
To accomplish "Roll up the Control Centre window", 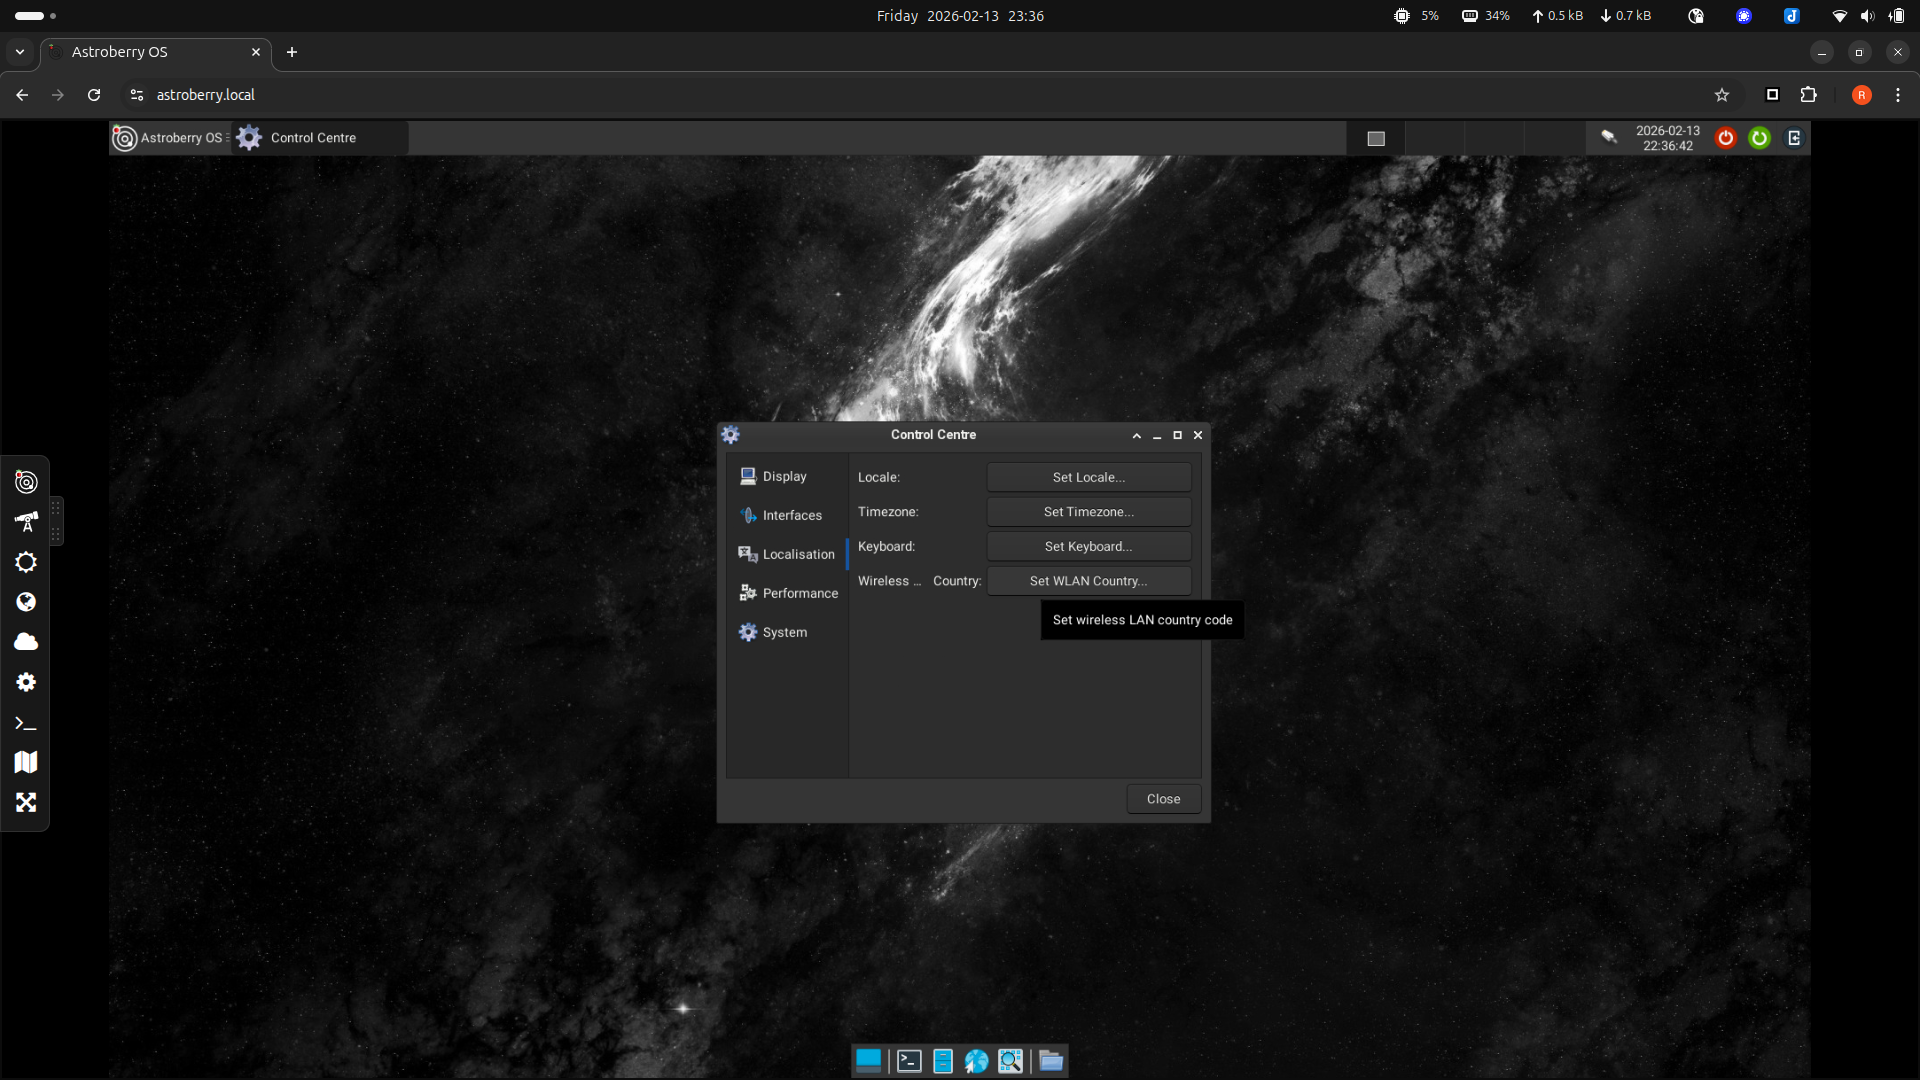I will coord(1136,436).
